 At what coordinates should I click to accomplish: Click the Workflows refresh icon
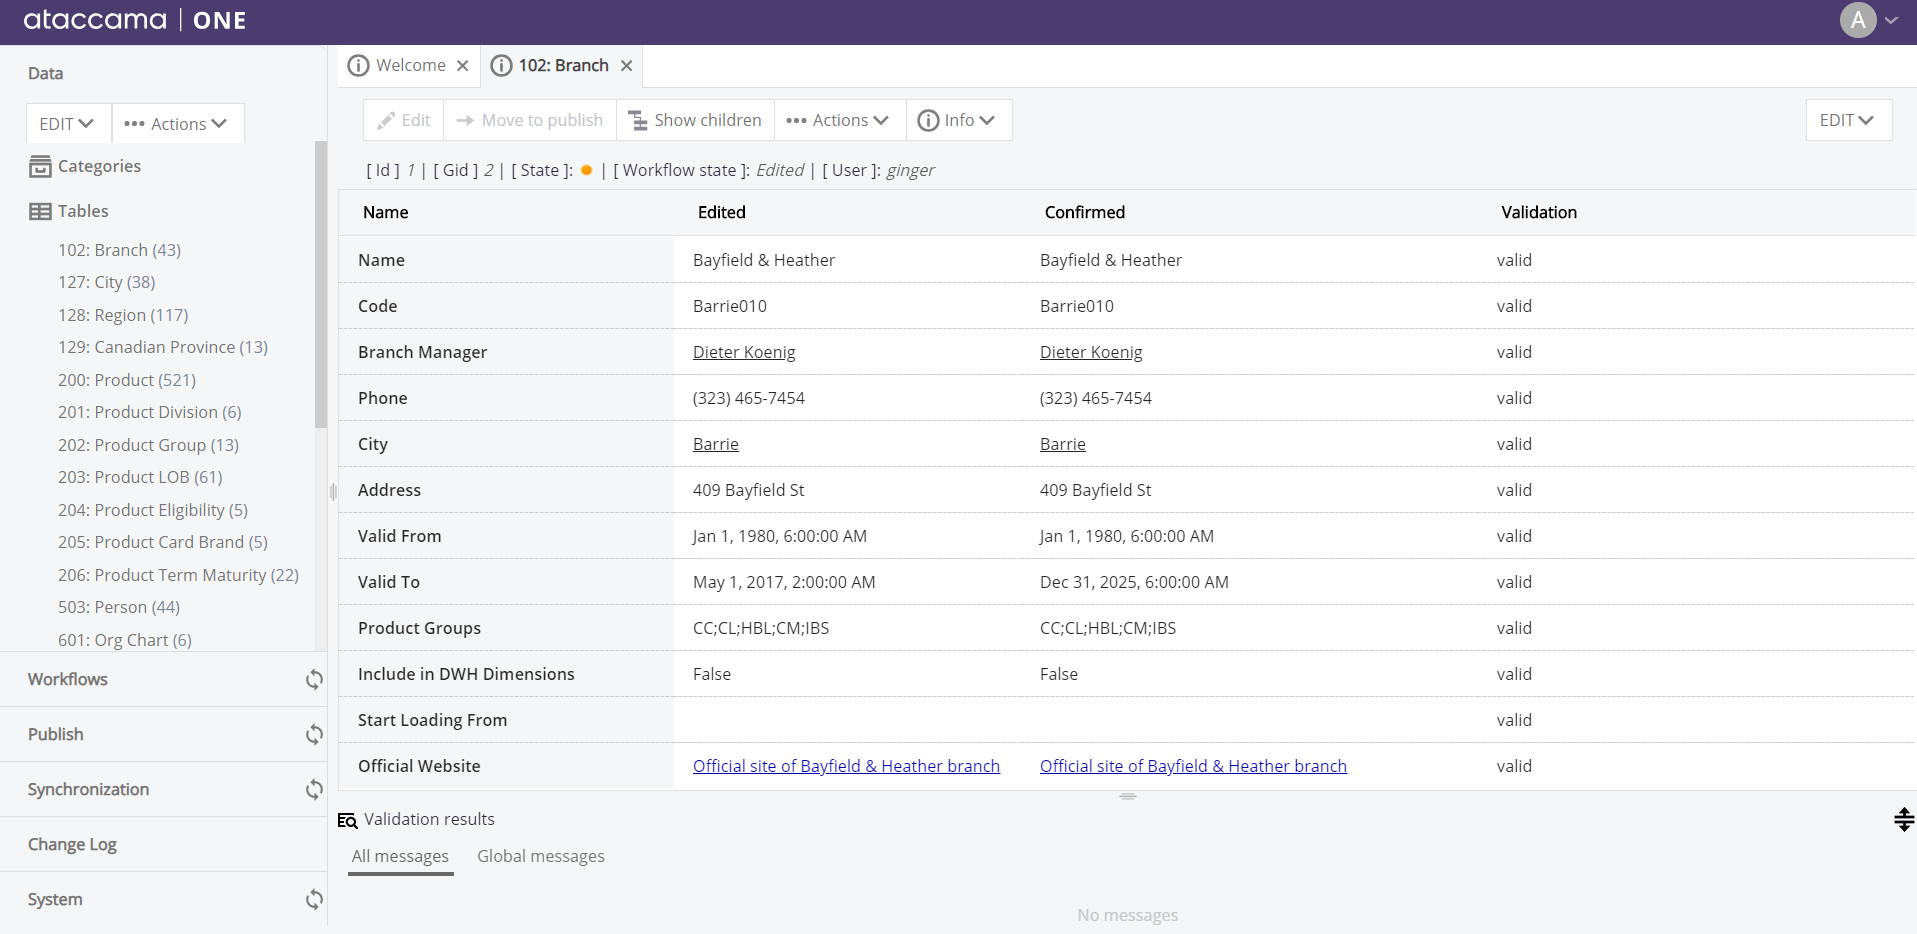pyautogui.click(x=314, y=680)
